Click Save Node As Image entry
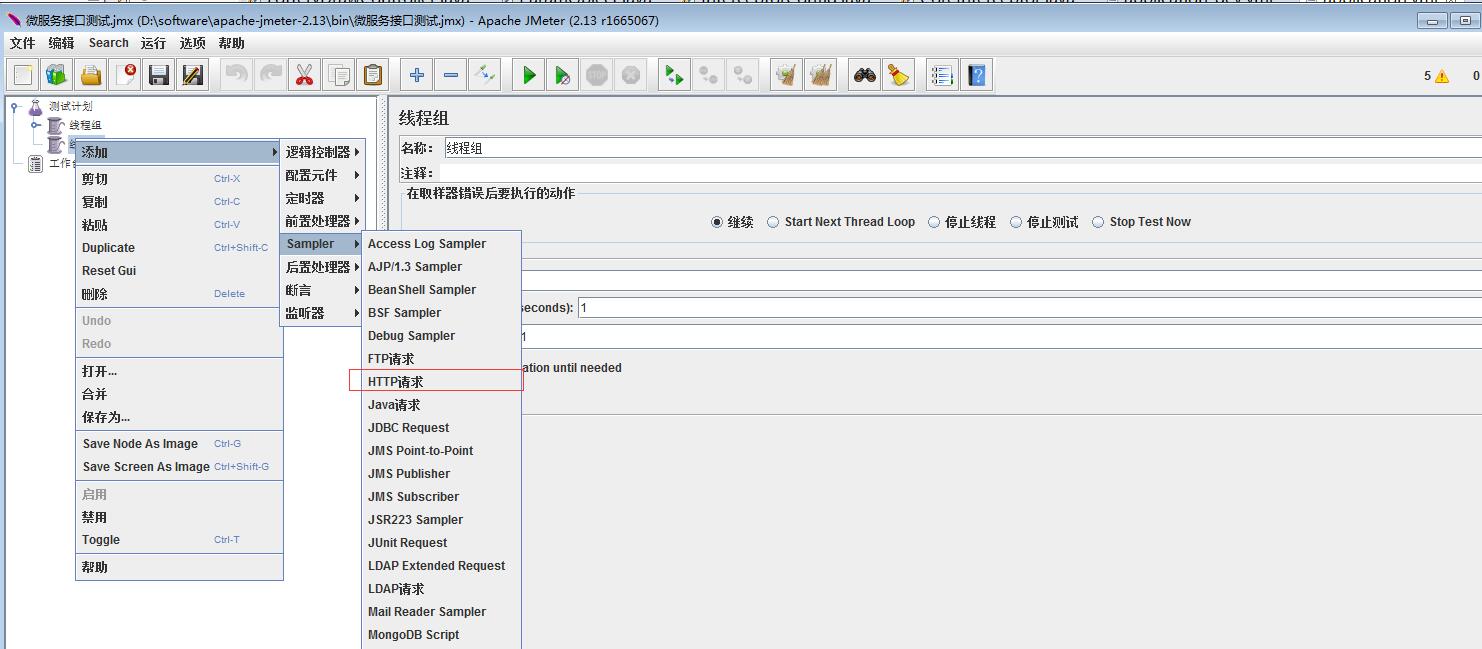Viewport: 1482px width, 649px height. (x=179, y=444)
